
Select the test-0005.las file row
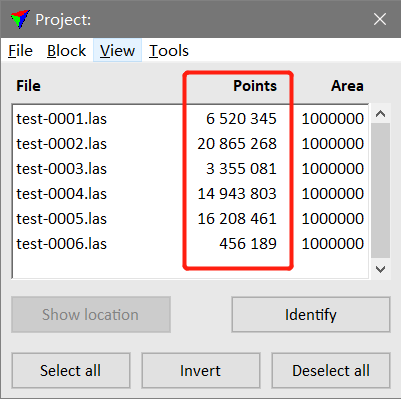pyautogui.click(x=190, y=219)
